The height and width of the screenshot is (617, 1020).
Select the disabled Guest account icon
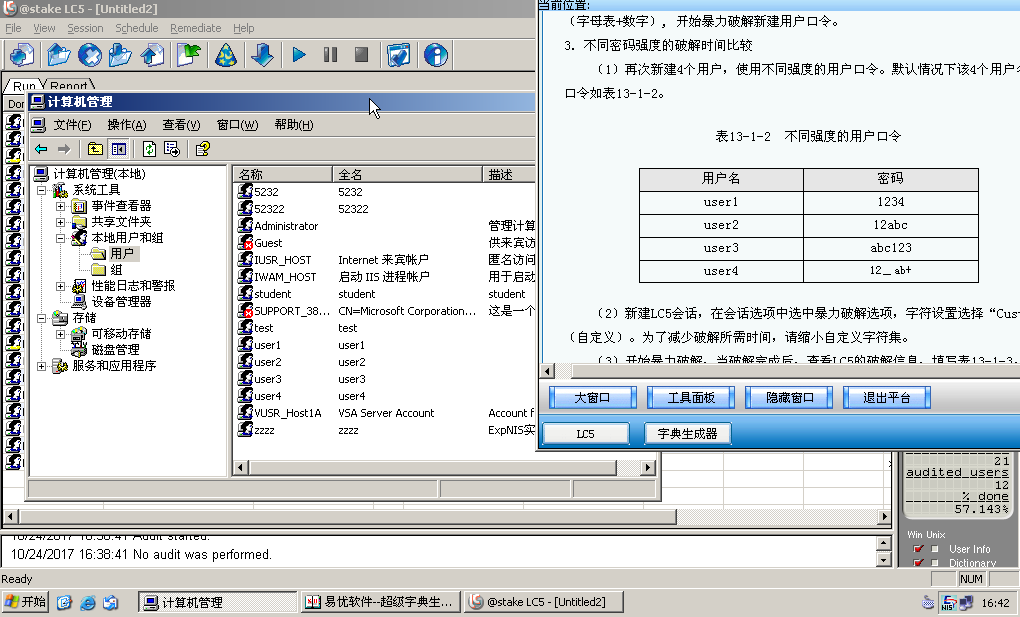pos(245,242)
